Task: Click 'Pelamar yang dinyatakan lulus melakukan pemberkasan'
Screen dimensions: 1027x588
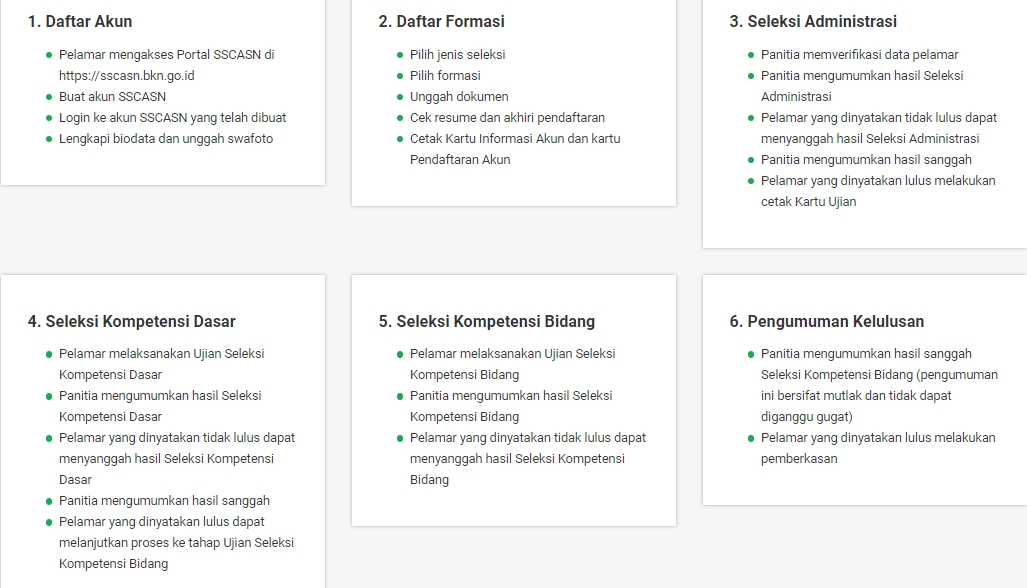Action: (x=878, y=449)
